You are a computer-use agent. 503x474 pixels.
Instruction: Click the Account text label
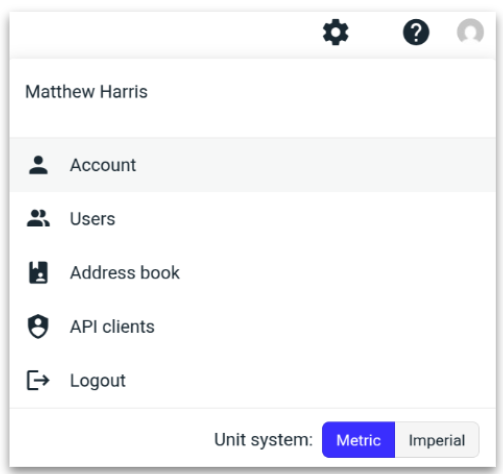tap(103, 165)
